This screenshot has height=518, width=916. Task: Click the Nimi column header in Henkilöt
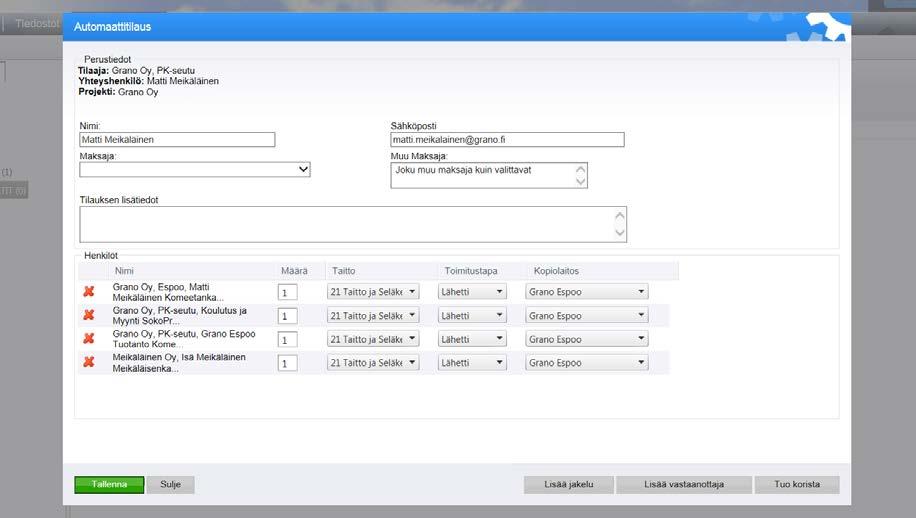click(124, 271)
